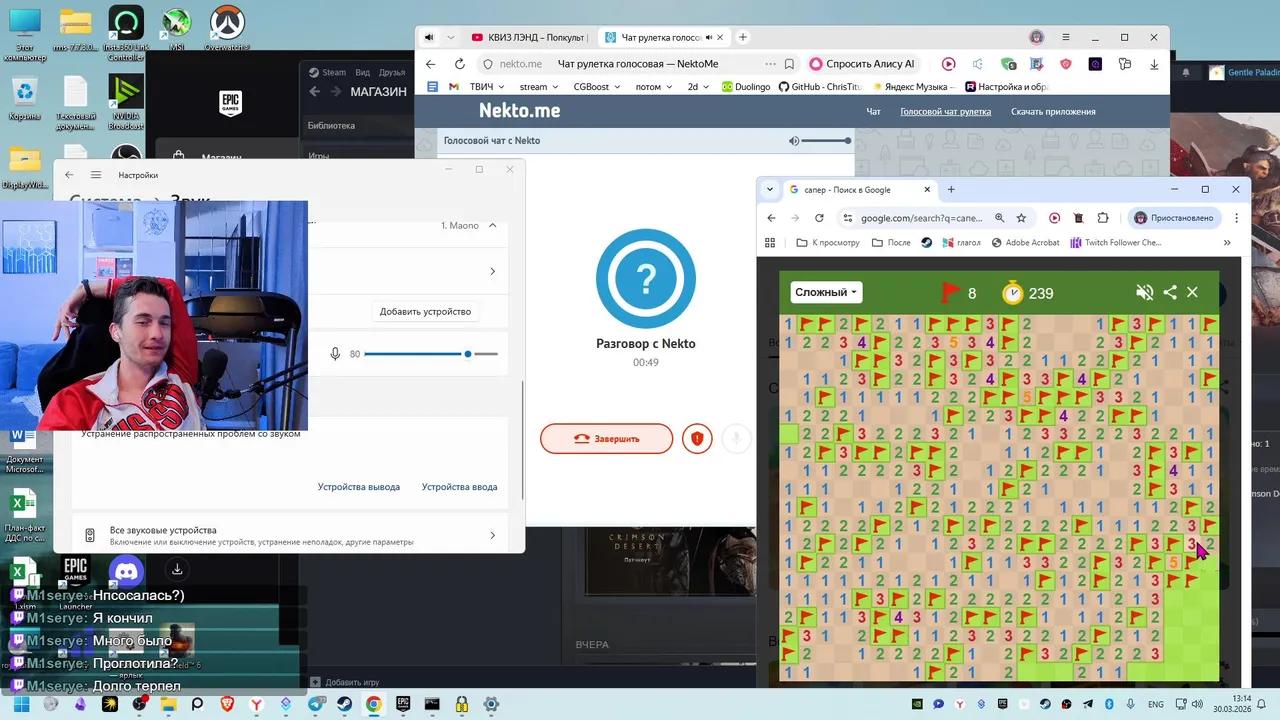This screenshot has width=1280, height=720.
Task: Bookmark page in Yandex Browser
Action: (x=789, y=64)
